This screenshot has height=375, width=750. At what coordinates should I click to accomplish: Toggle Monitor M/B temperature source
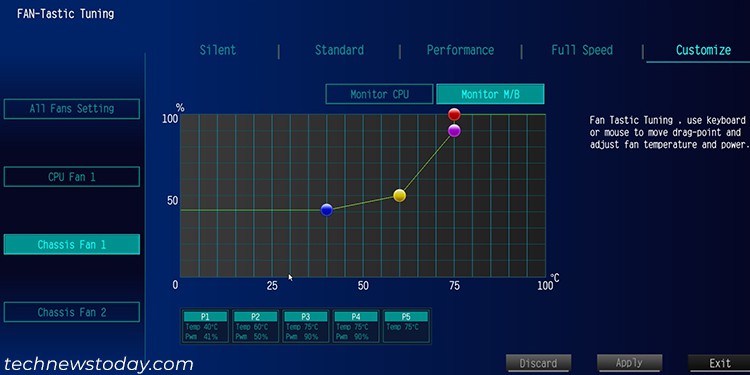pyautogui.click(x=490, y=94)
